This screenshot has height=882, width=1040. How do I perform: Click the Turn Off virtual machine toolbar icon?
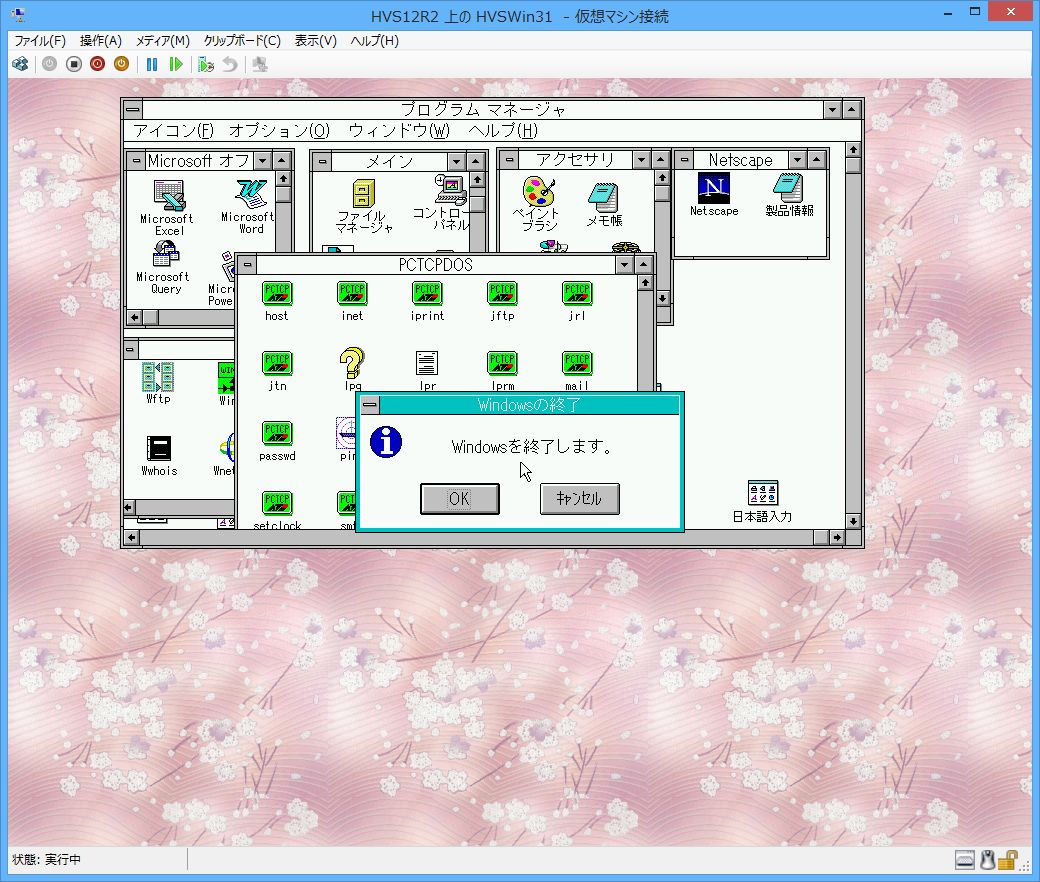click(x=74, y=64)
